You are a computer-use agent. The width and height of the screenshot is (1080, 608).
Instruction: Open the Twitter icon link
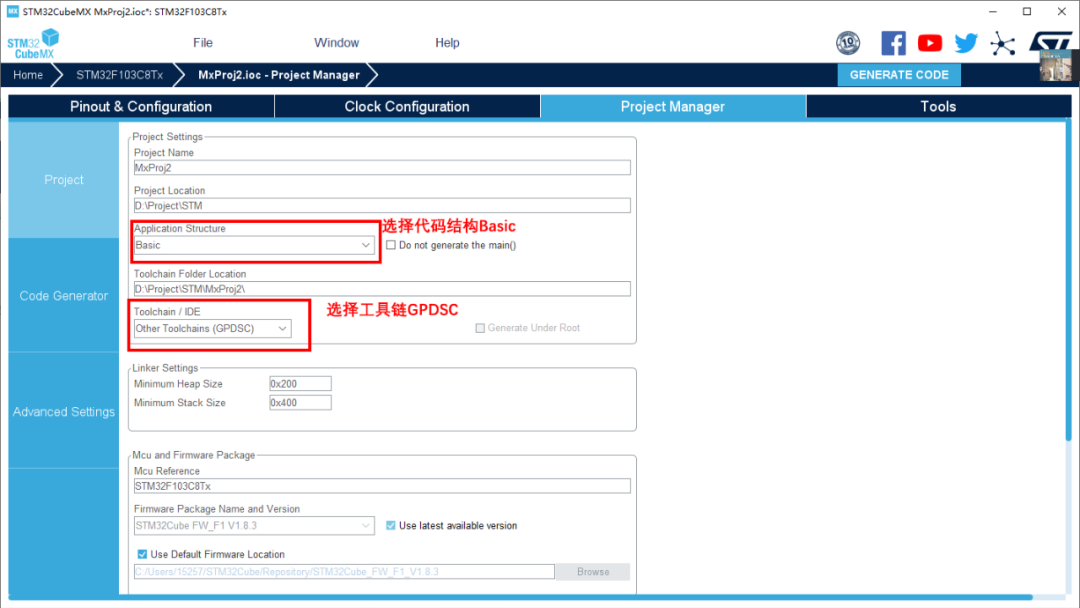[966, 43]
